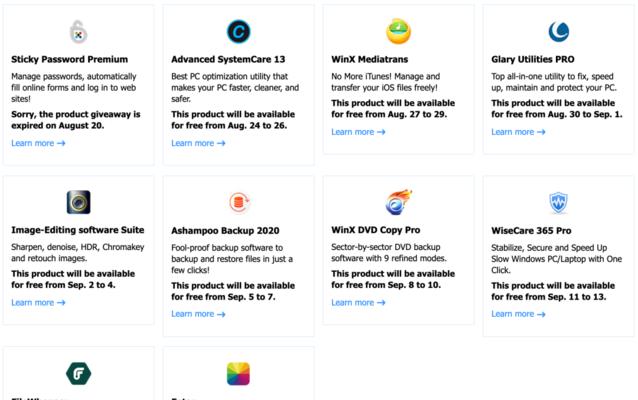Click the Image-Editing software Suite lens icon
This screenshot has height=400, width=638.
(x=79, y=202)
